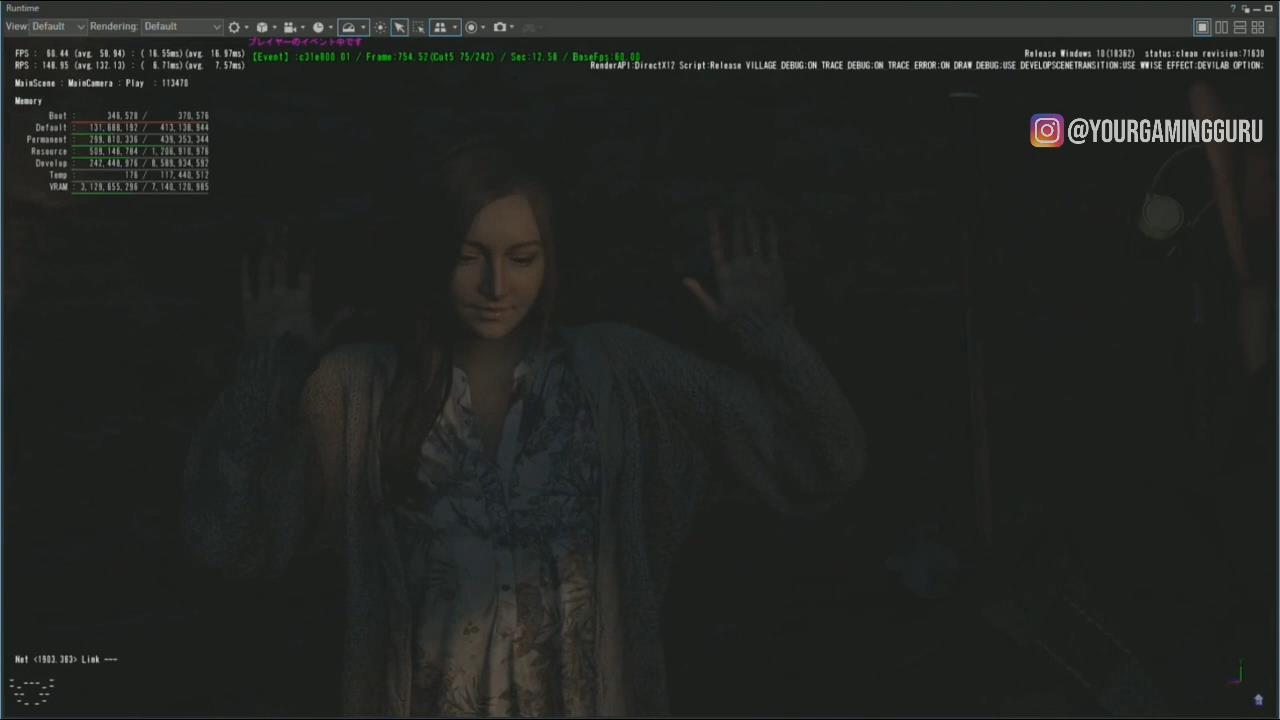Click the Resource memory row
The height and width of the screenshot is (720, 1280).
pos(120,152)
